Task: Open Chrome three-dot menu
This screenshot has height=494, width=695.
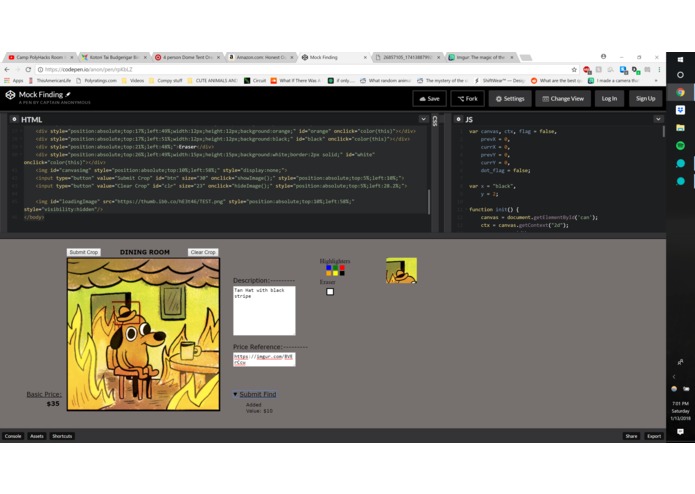Action: 659,70
